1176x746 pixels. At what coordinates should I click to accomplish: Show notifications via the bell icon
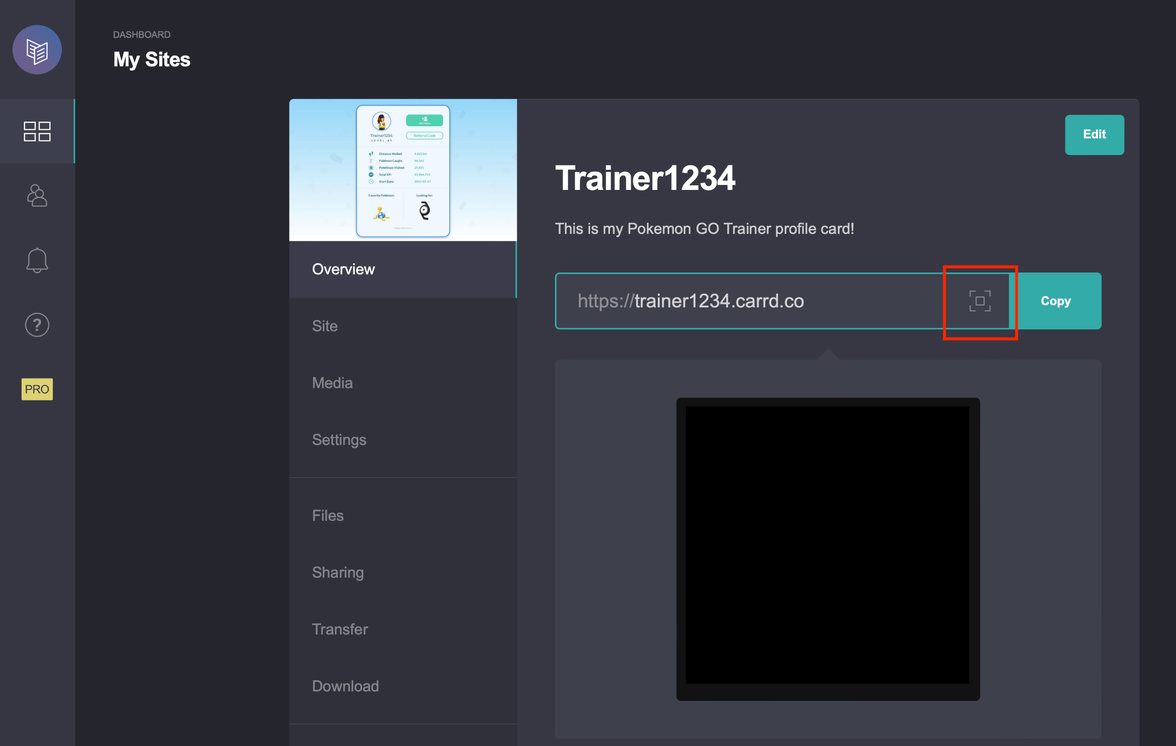[37, 261]
